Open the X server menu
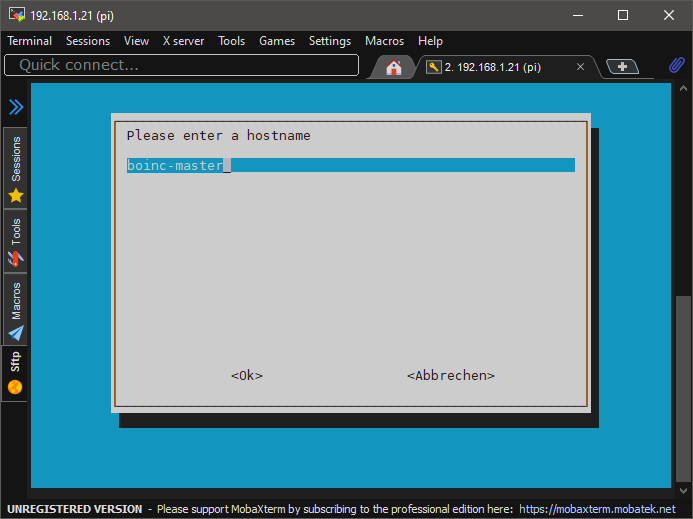The image size is (693, 519). [x=183, y=41]
